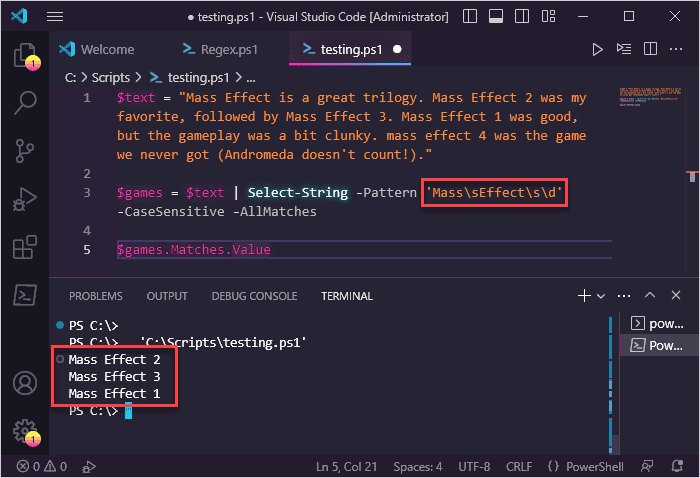Open the Explorer view in activity bar
The image size is (700, 478).
point(25,56)
